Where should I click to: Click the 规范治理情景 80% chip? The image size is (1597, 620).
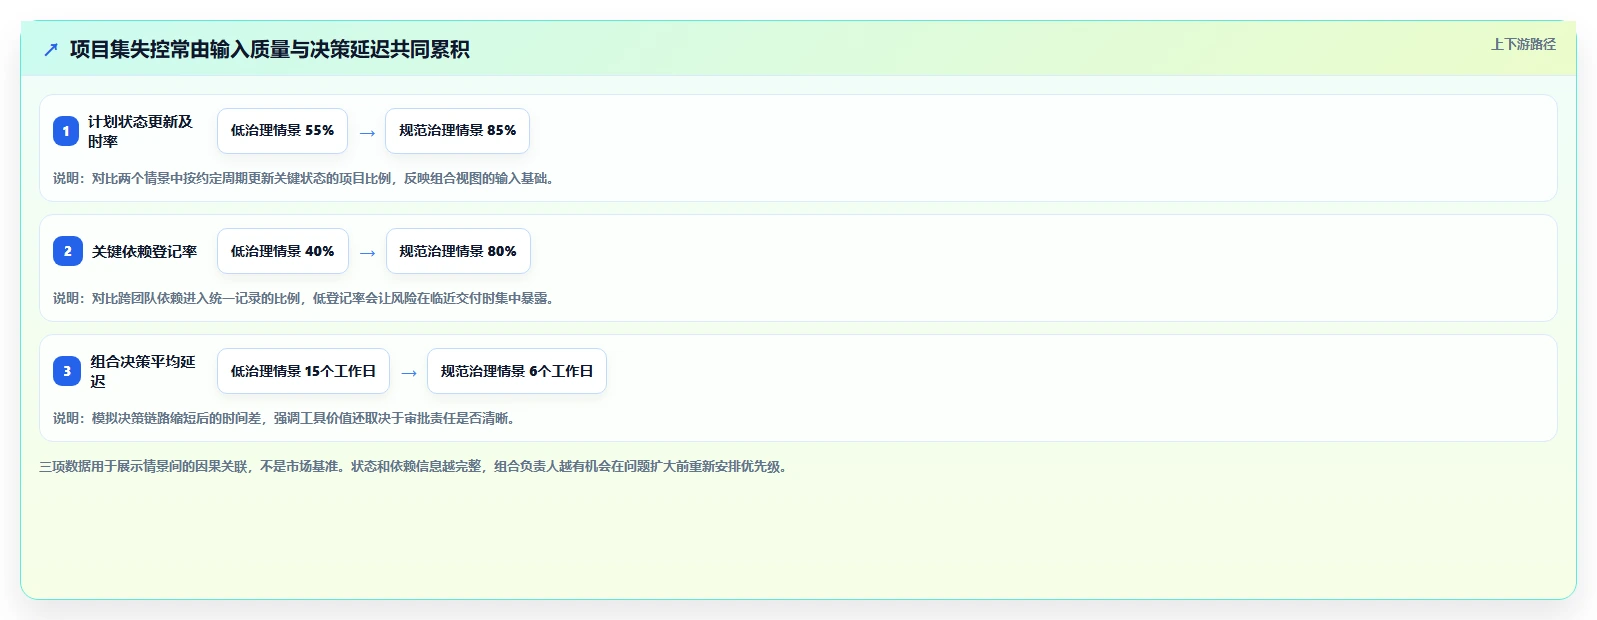[458, 251]
